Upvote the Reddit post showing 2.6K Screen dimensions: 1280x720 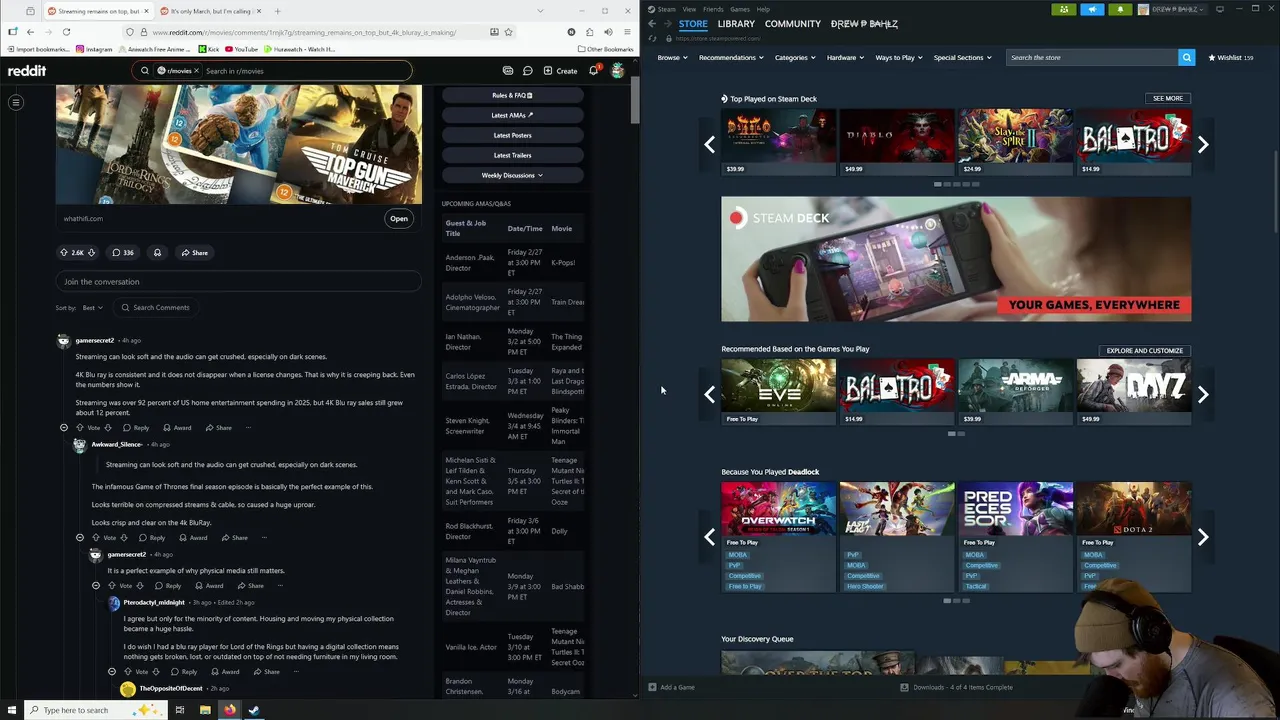pyautogui.click(x=64, y=252)
